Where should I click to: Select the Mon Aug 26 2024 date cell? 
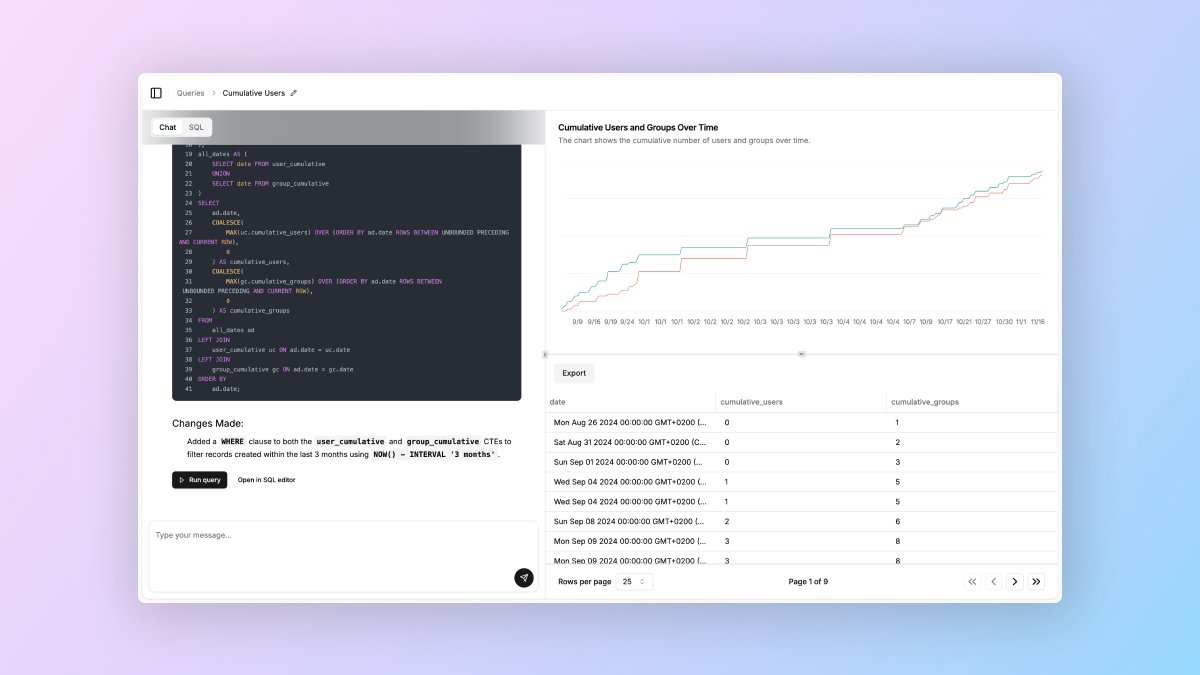628,423
